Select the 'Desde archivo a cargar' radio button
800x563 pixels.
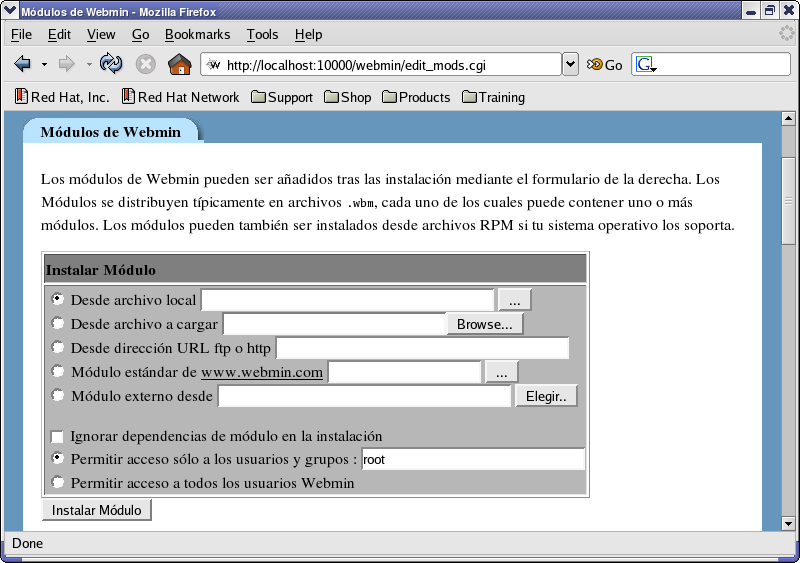58,323
